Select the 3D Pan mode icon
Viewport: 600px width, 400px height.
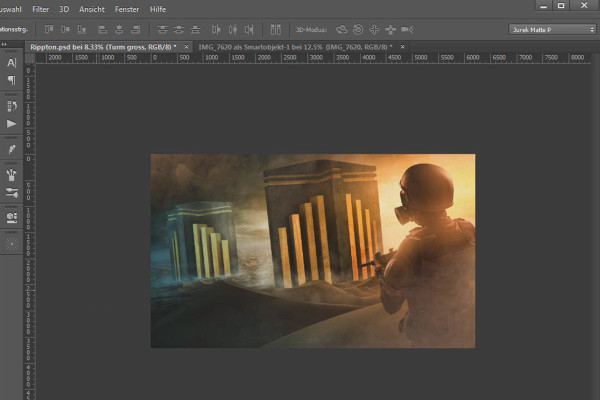click(x=374, y=29)
